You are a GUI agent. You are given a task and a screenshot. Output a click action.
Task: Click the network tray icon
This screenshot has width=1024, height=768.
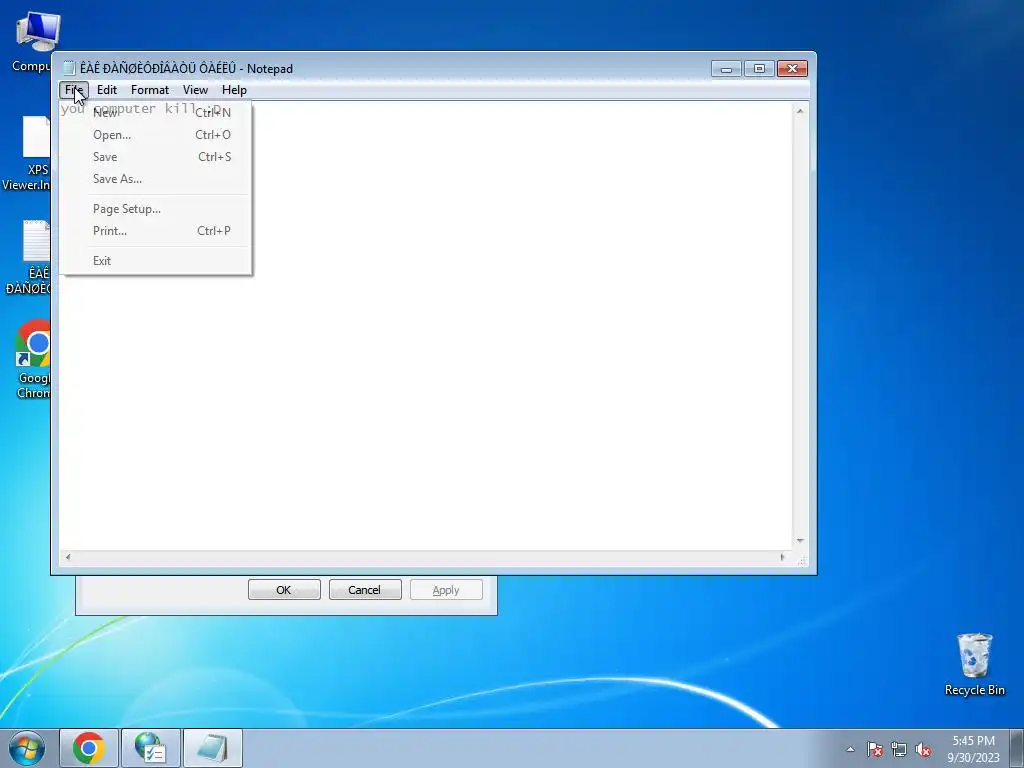pyautogui.click(x=899, y=749)
